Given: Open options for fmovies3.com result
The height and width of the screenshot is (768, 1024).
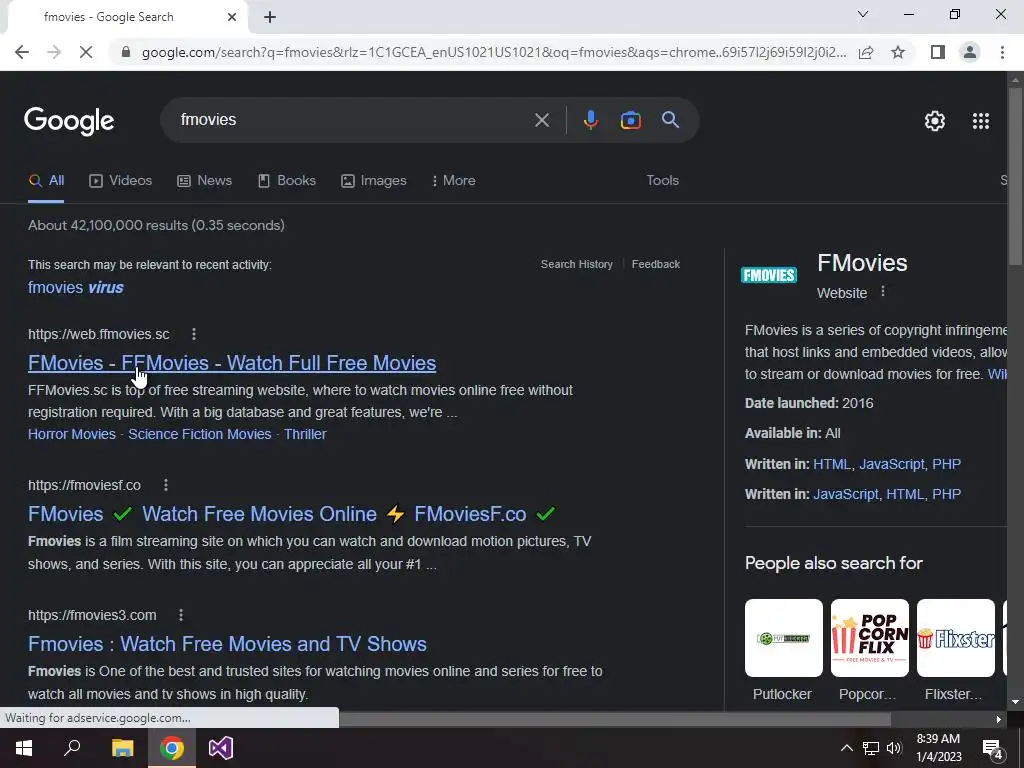Looking at the screenshot, I should (181, 615).
